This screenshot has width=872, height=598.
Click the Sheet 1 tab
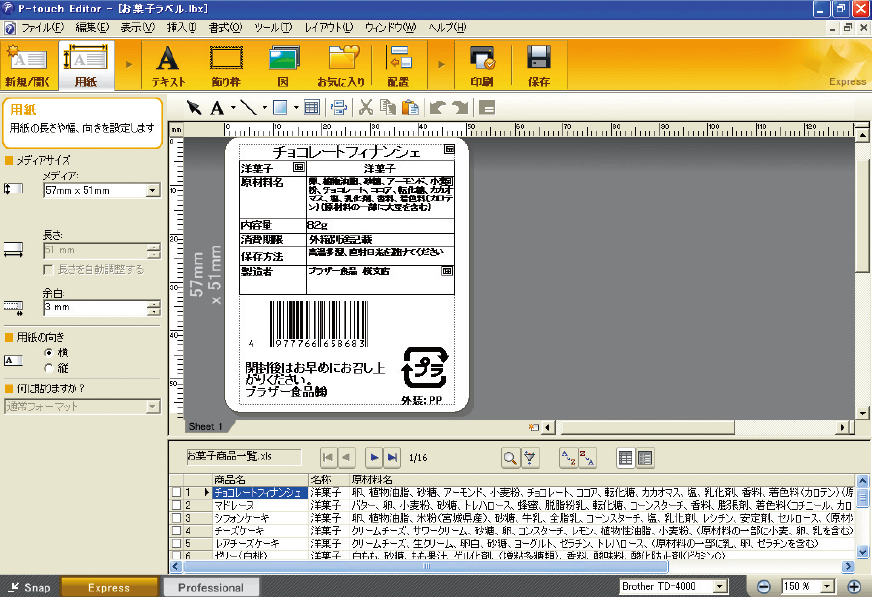(x=205, y=427)
